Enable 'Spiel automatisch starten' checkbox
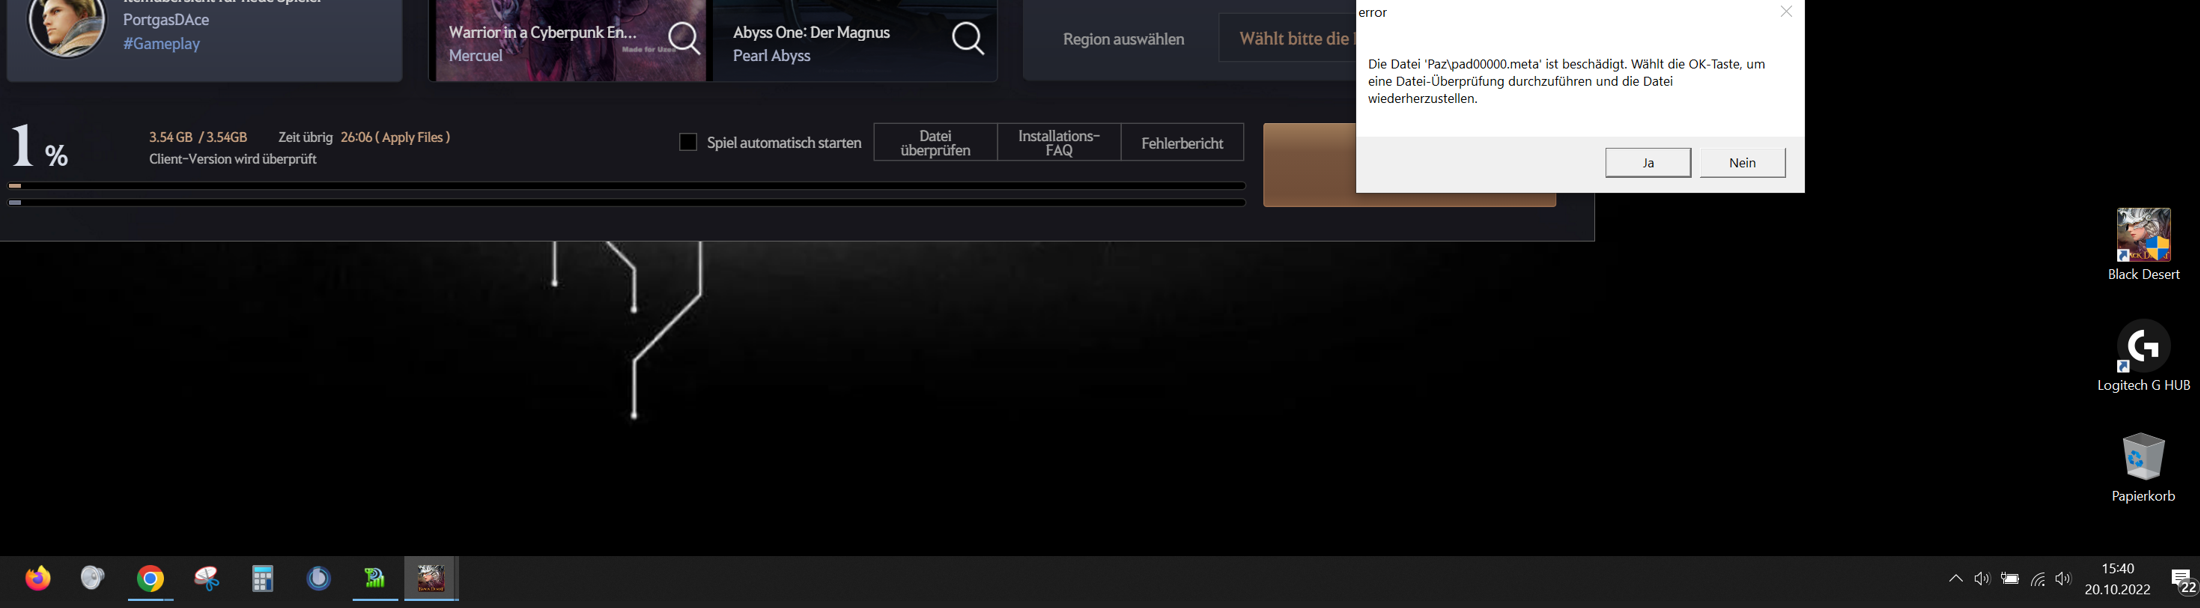This screenshot has height=608, width=2200. pos(688,142)
